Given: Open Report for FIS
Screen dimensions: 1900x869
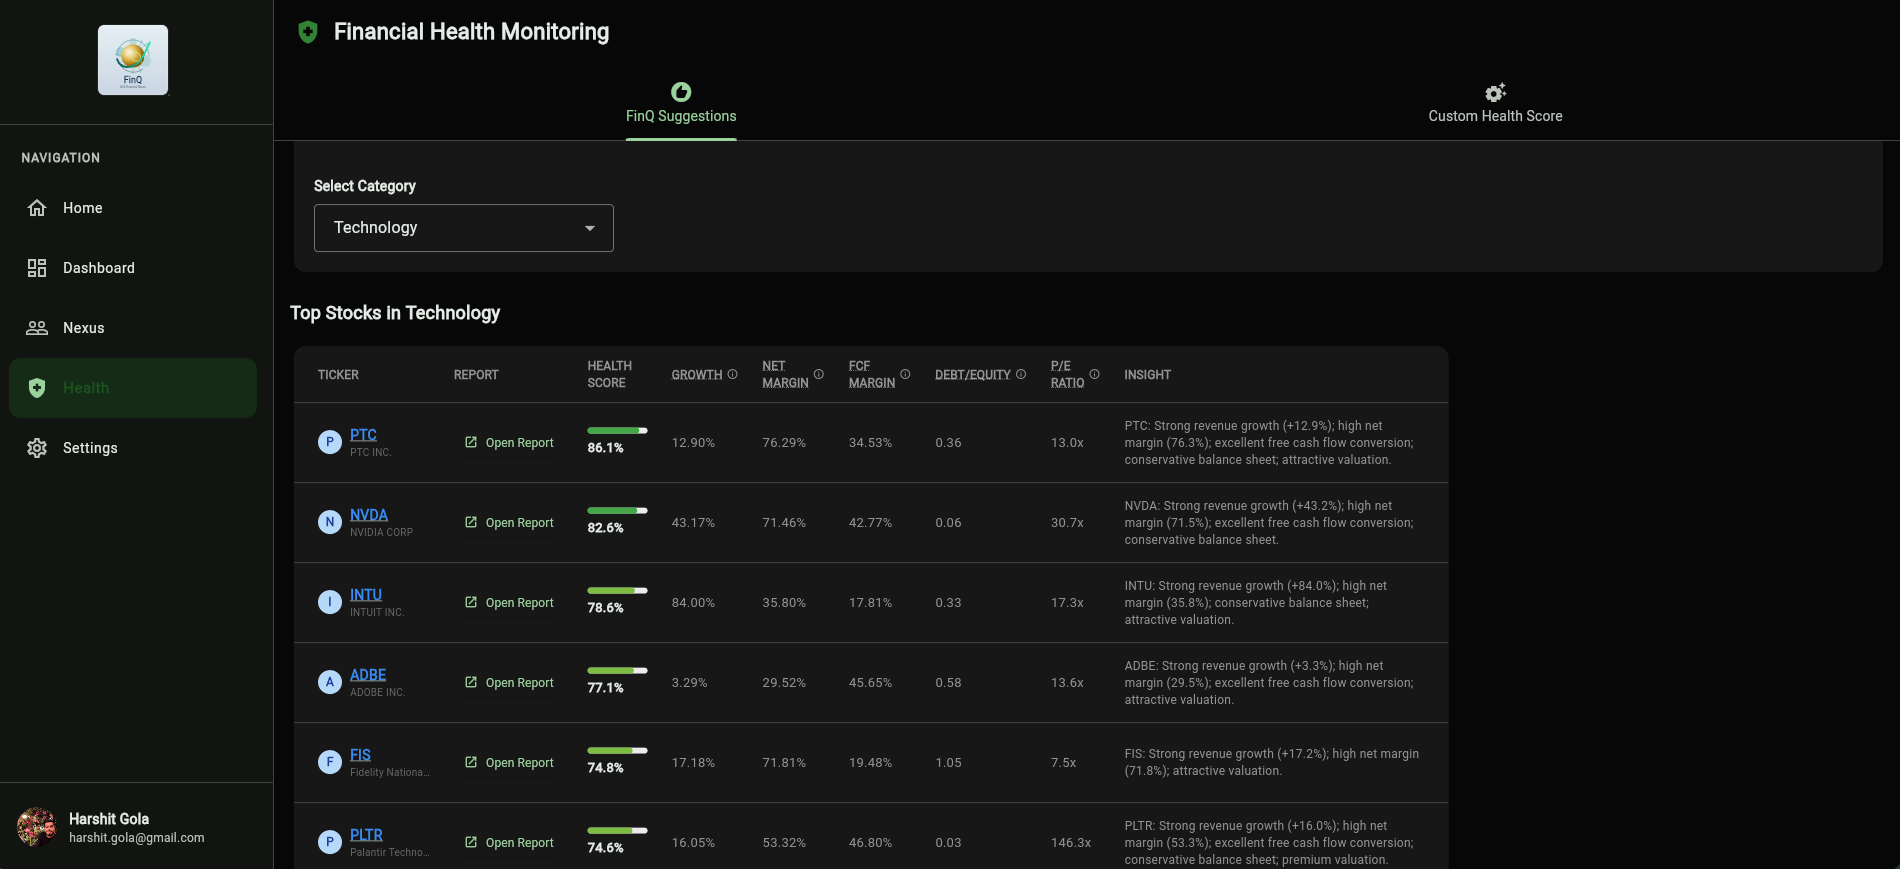Looking at the screenshot, I should (509, 762).
